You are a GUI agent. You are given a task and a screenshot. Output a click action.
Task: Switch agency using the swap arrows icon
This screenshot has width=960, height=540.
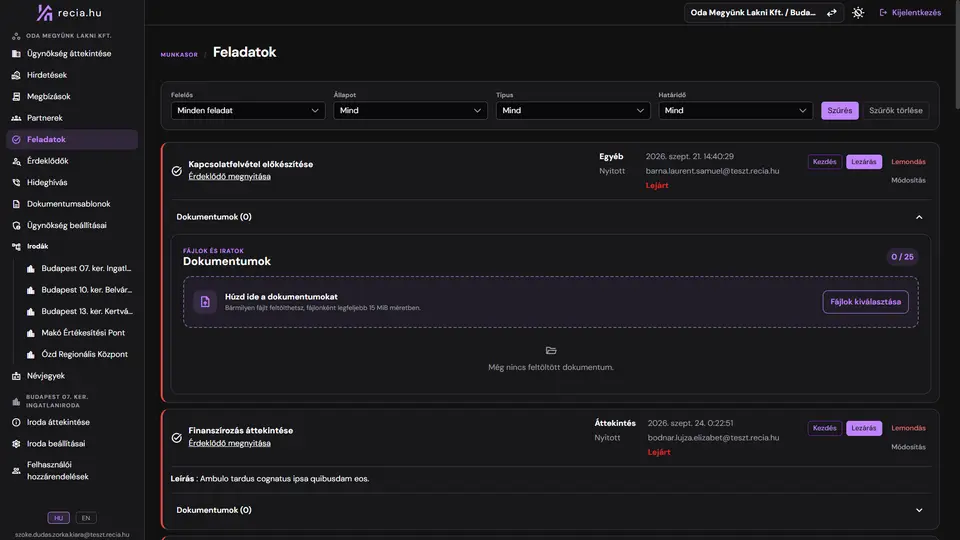click(831, 13)
